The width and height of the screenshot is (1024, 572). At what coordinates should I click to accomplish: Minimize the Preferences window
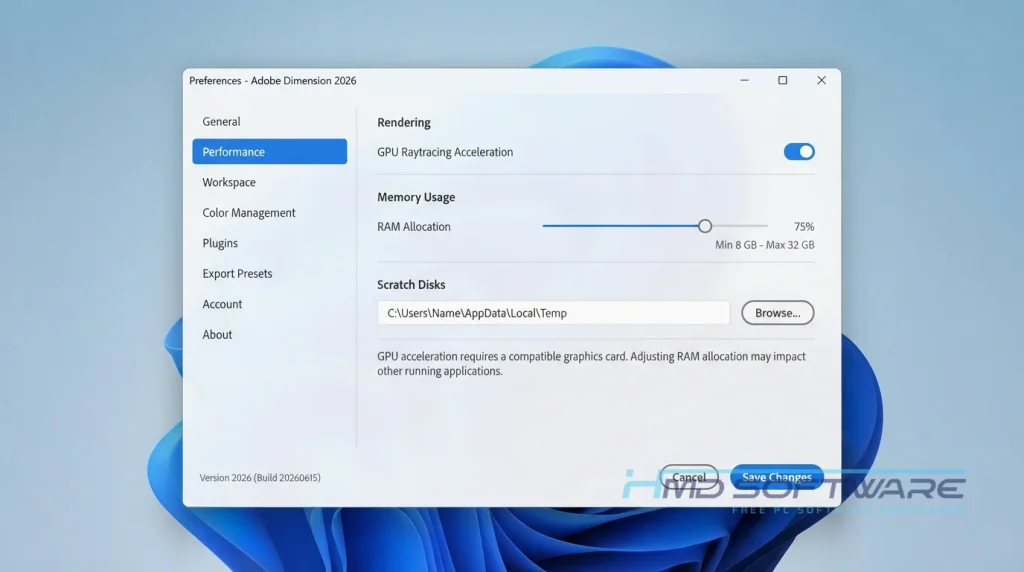744,80
